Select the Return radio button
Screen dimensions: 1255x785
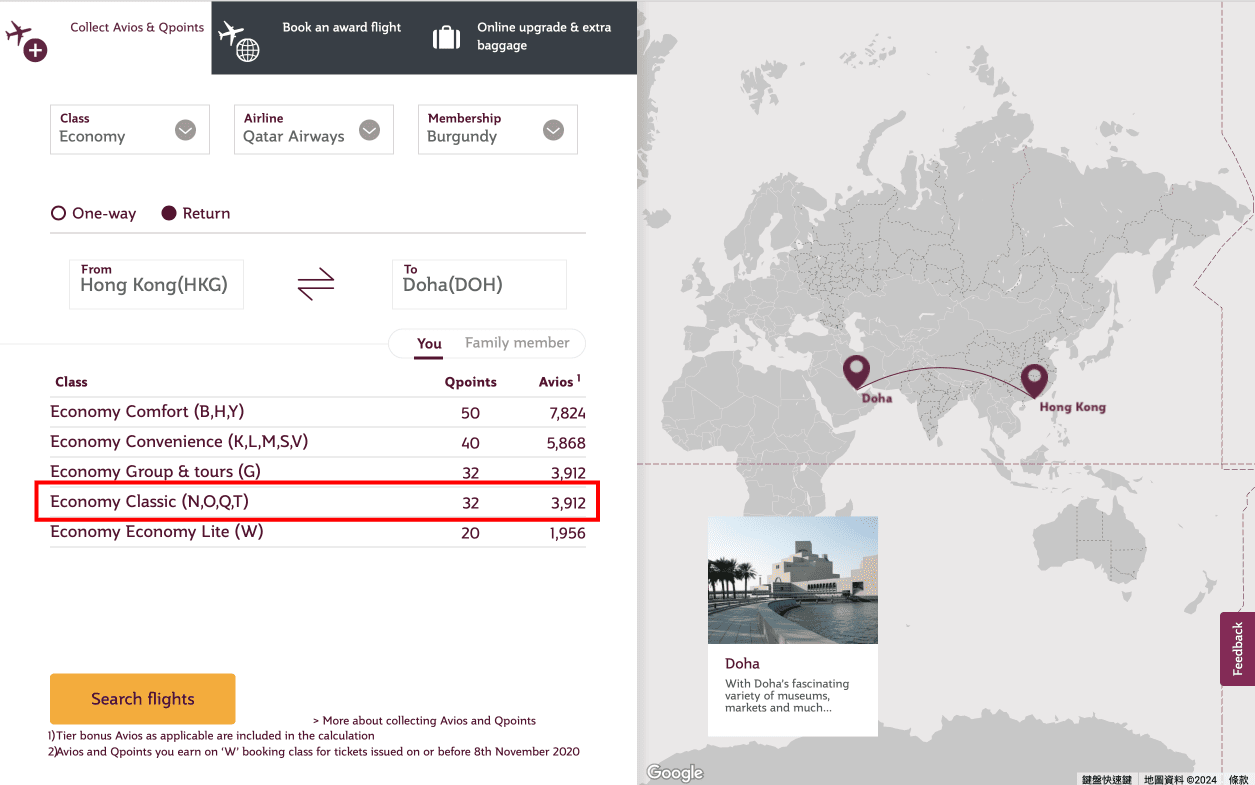[x=169, y=213]
